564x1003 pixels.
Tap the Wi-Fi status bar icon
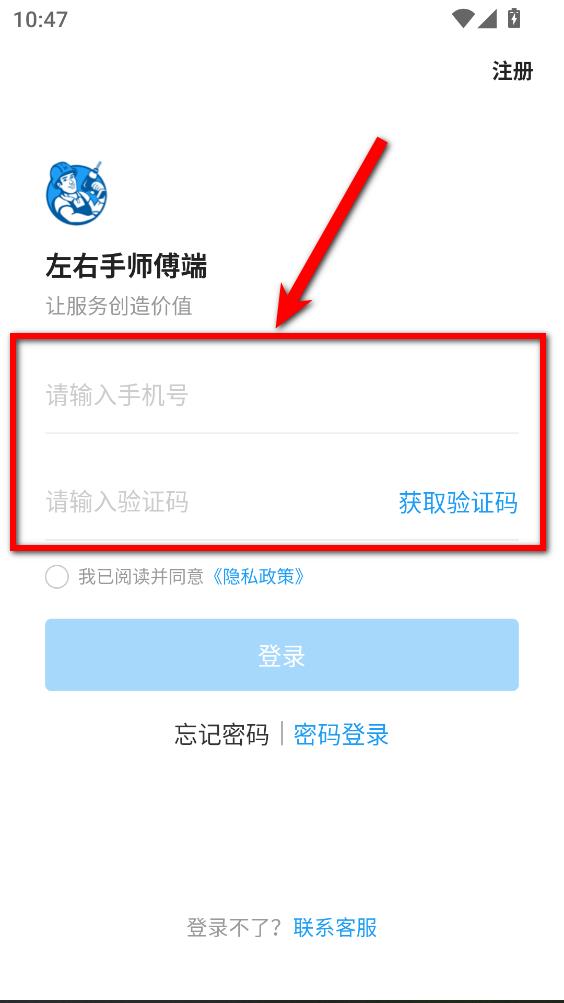(462, 19)
